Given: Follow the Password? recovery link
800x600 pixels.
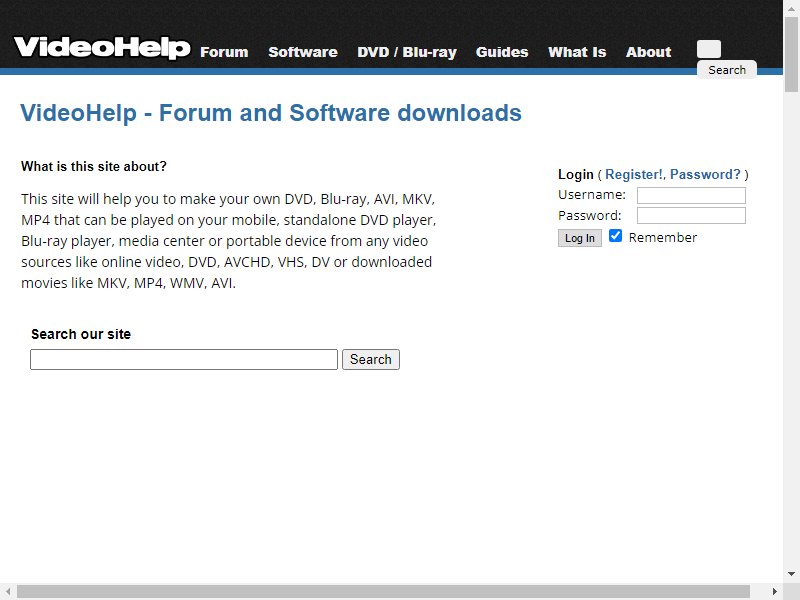Looking at the screenshot, I should (705, 174).
